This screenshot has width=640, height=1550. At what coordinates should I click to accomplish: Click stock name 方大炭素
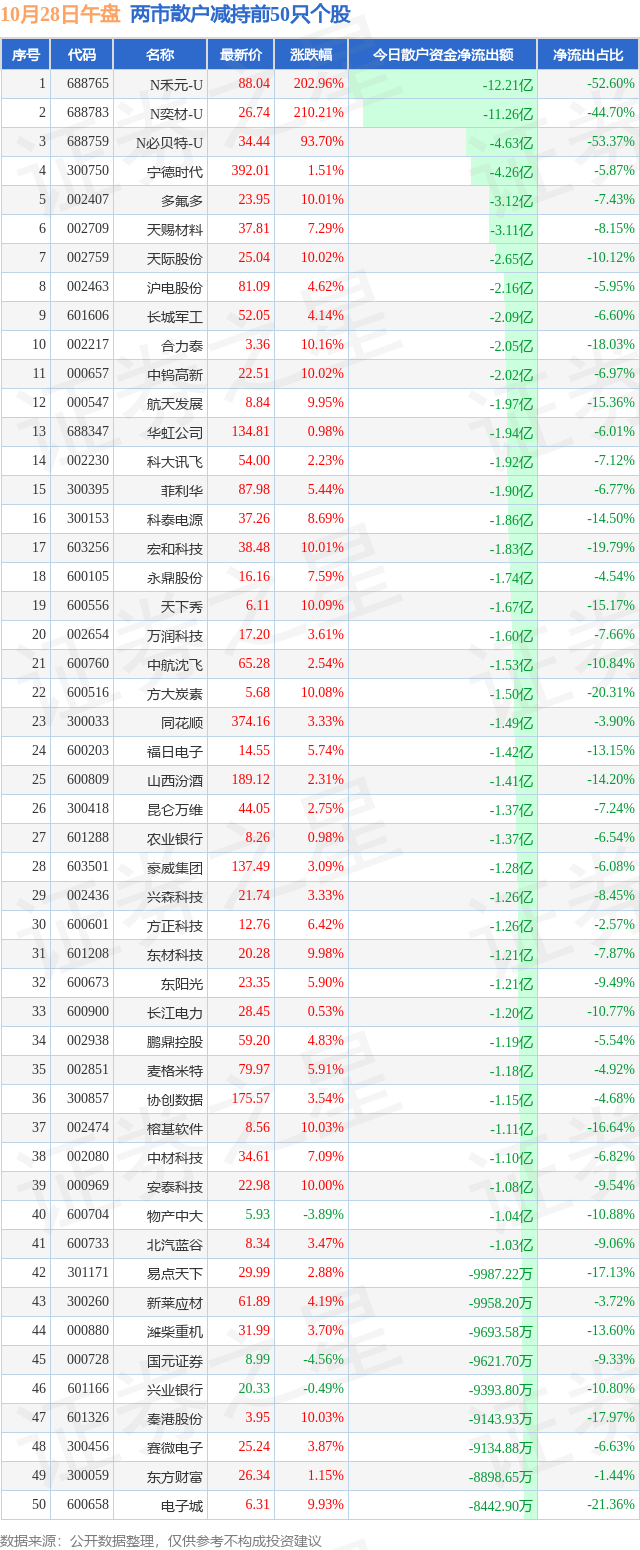point(175,693)
